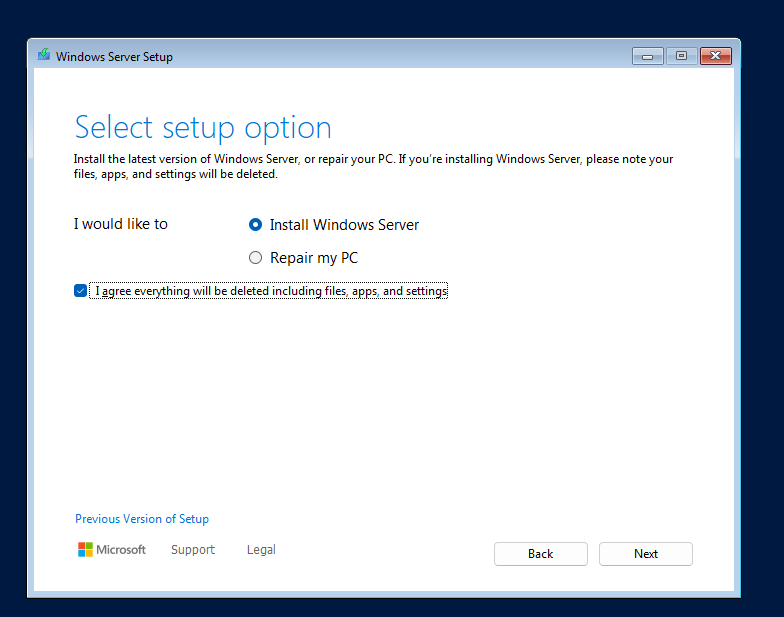Click the Windows Server Setup title bar icon
Screen dimensions: 784x617
(44, 54)
